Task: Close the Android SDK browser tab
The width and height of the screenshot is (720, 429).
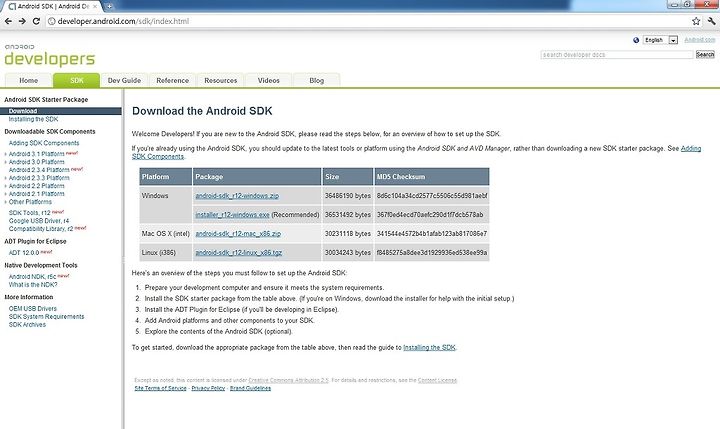Action: coord(95,6)
